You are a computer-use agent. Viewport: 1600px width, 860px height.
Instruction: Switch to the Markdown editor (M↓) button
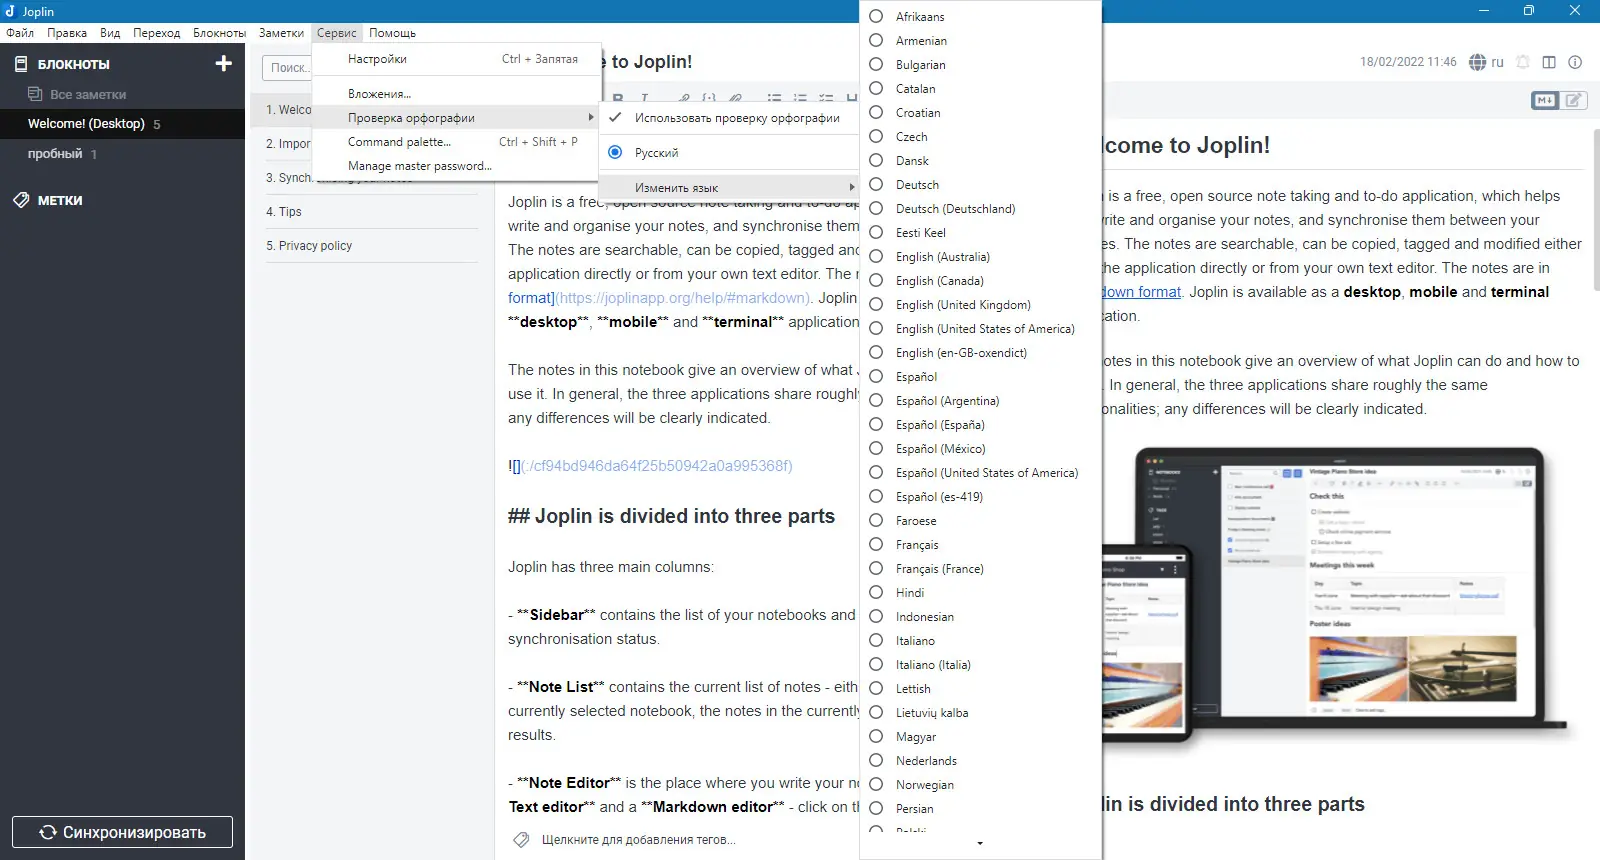(x=1545, y=100)
